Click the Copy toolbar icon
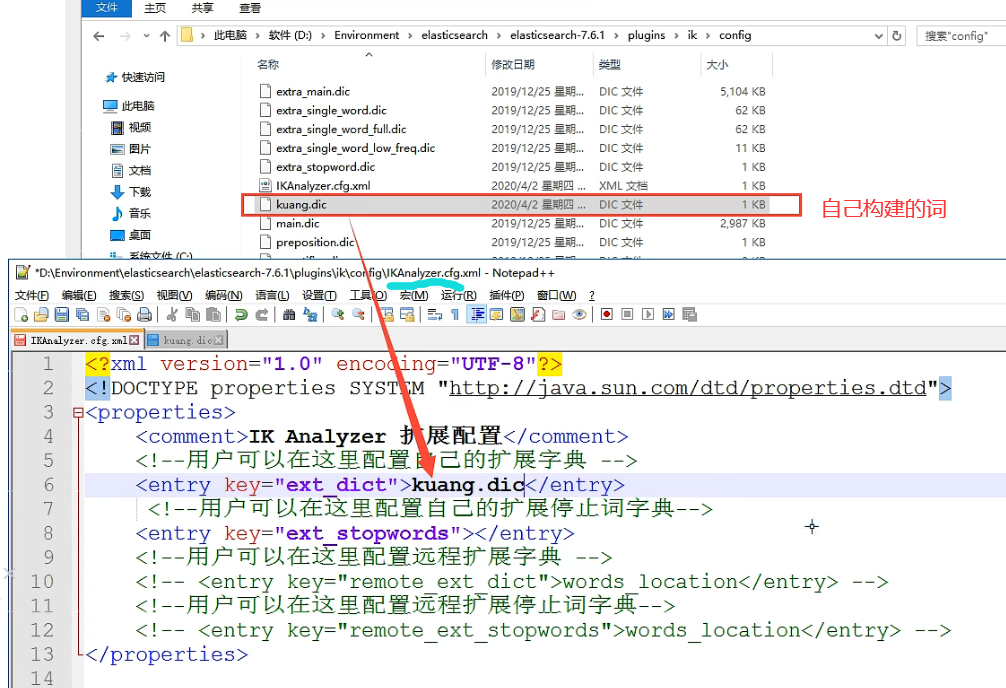 (192, 314)
